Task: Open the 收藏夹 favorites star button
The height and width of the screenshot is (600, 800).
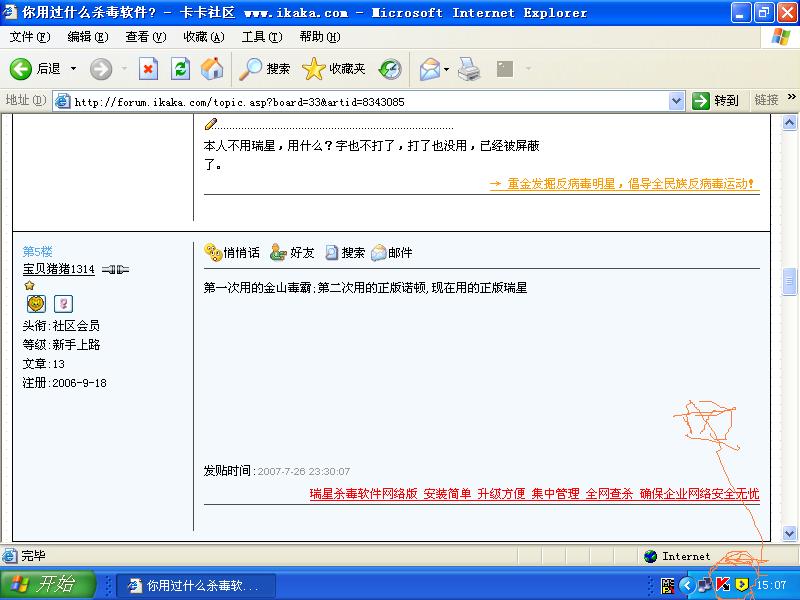Action: 334,69
